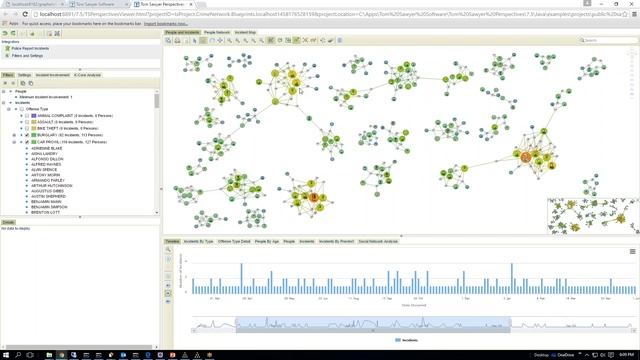Open the K-Core Analysis tab

(87, 75)
